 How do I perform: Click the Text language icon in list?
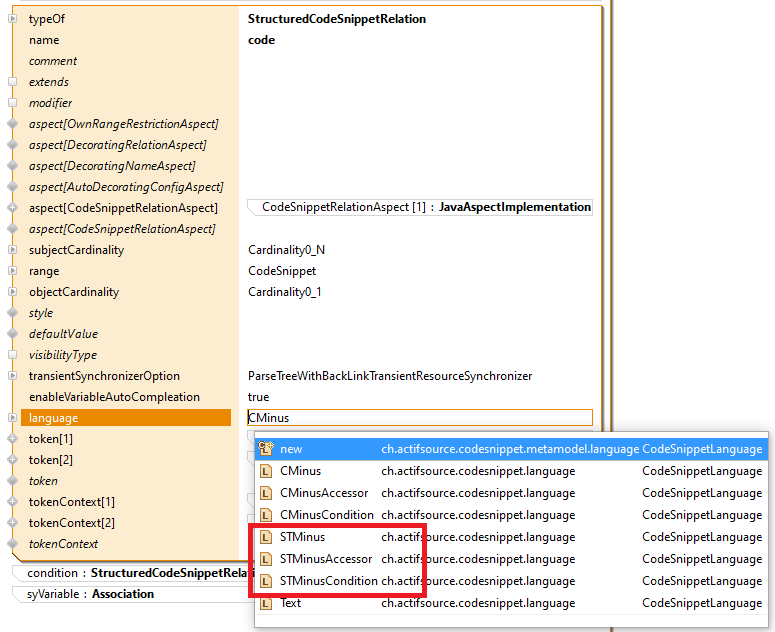[x=266, y=603]
